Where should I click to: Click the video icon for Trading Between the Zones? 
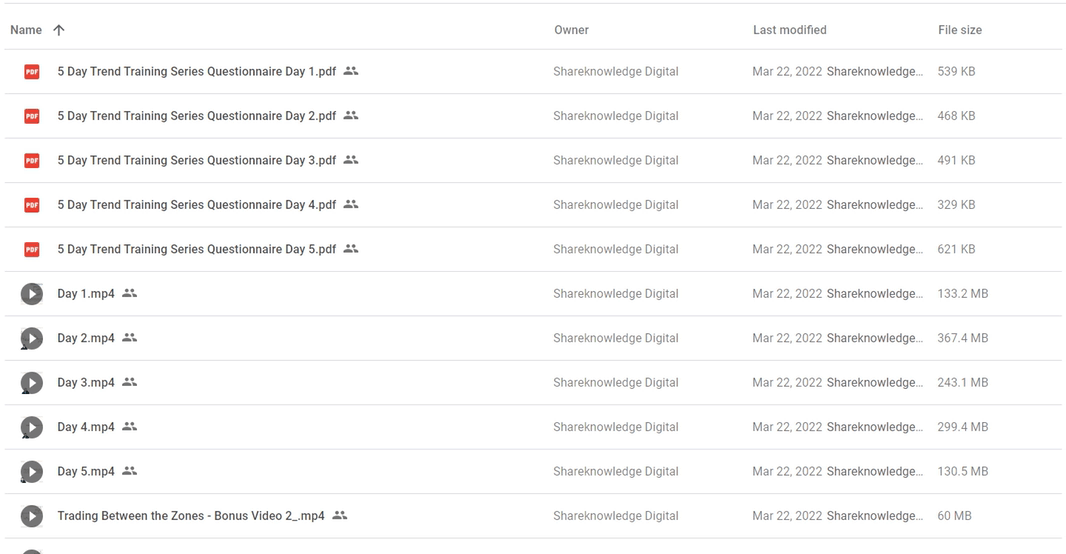tap(31, 516)
